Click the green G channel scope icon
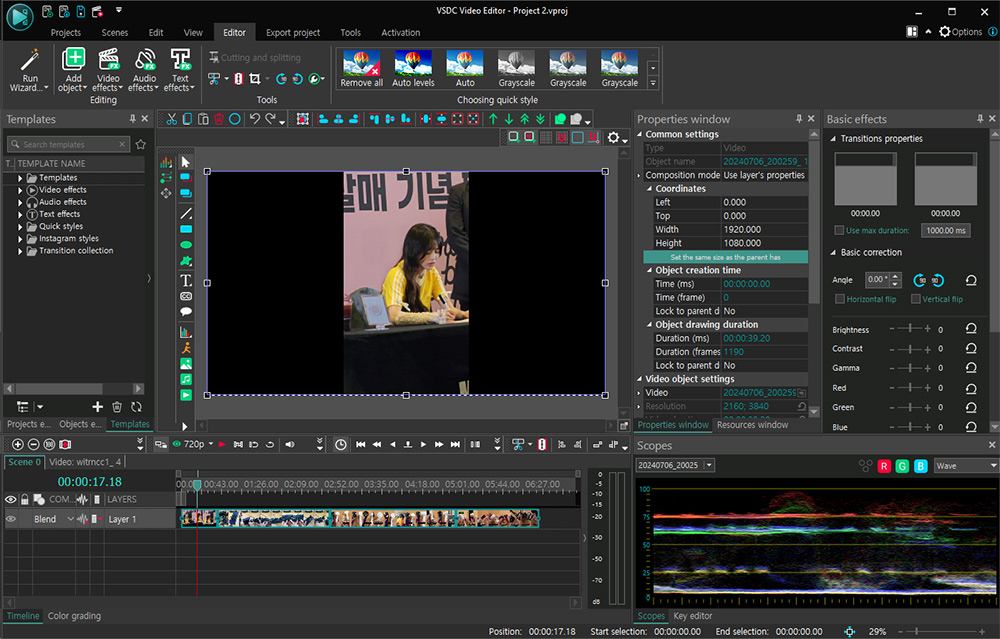 [902, 466]
